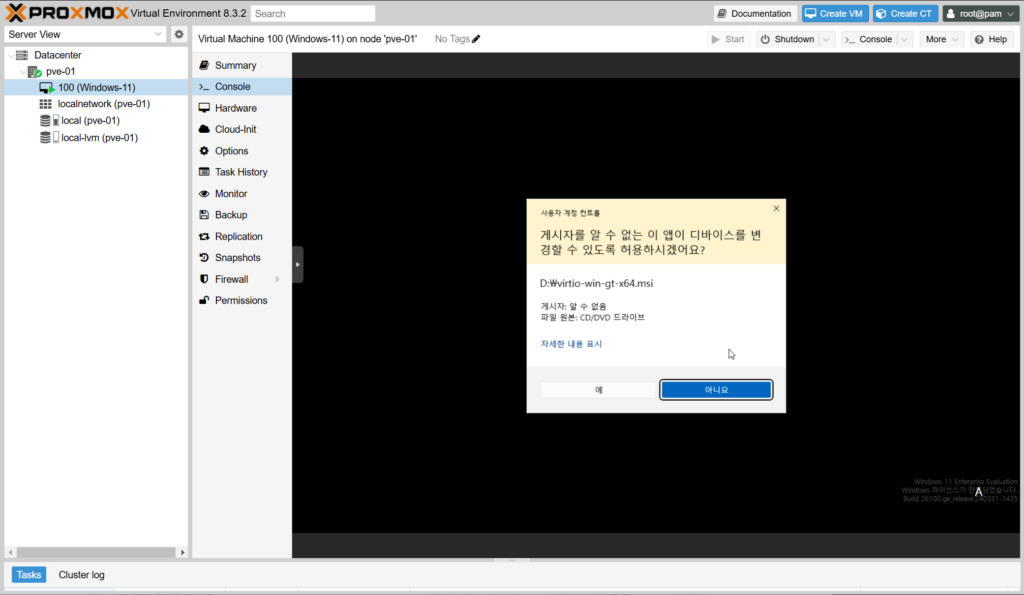Open Cloud-Init configuration
Image resolution: width=1024 pixels, height=595 pixels.
pos(235,129)
